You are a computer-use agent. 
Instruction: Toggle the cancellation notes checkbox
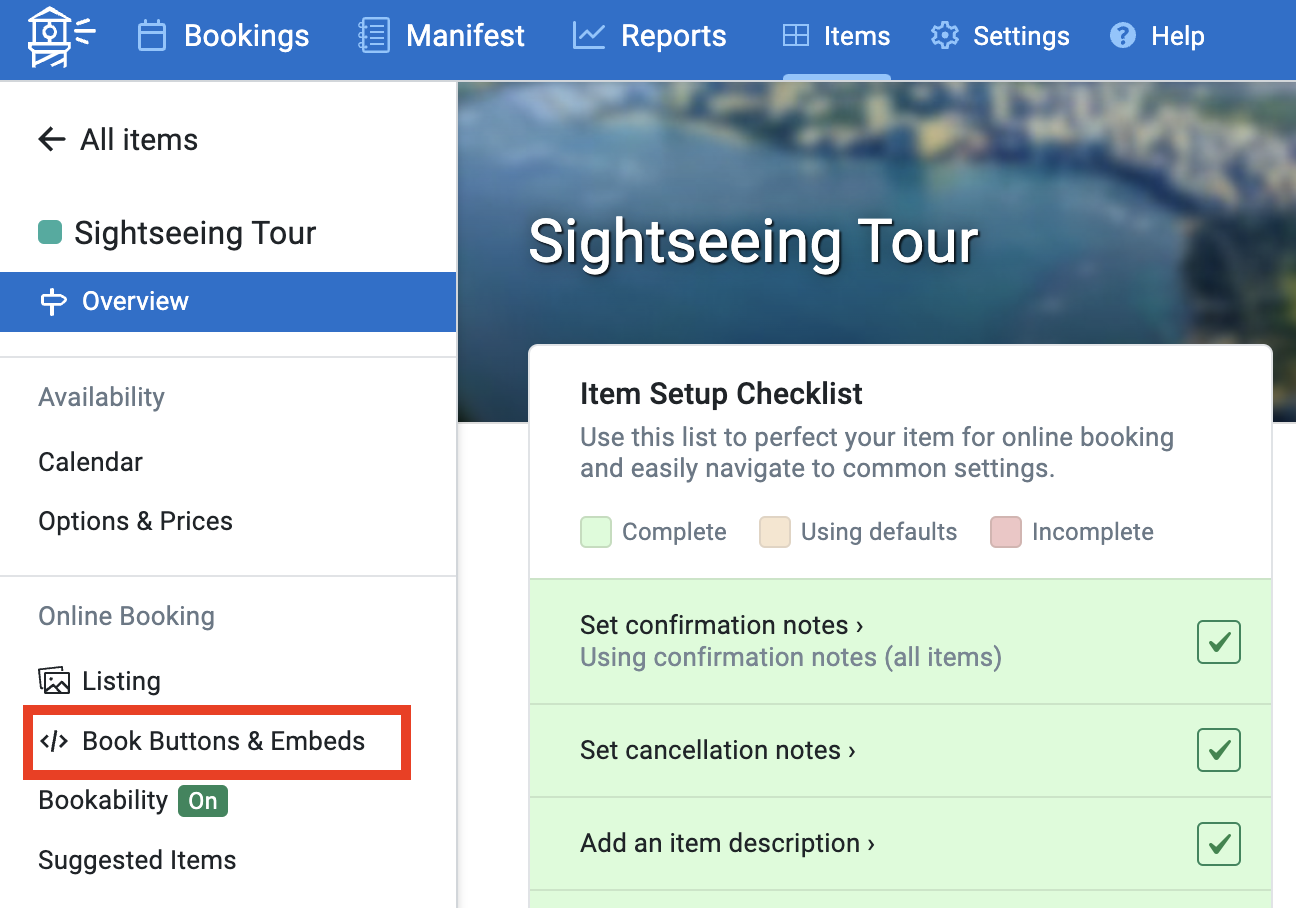click(x=1218, y=750)
